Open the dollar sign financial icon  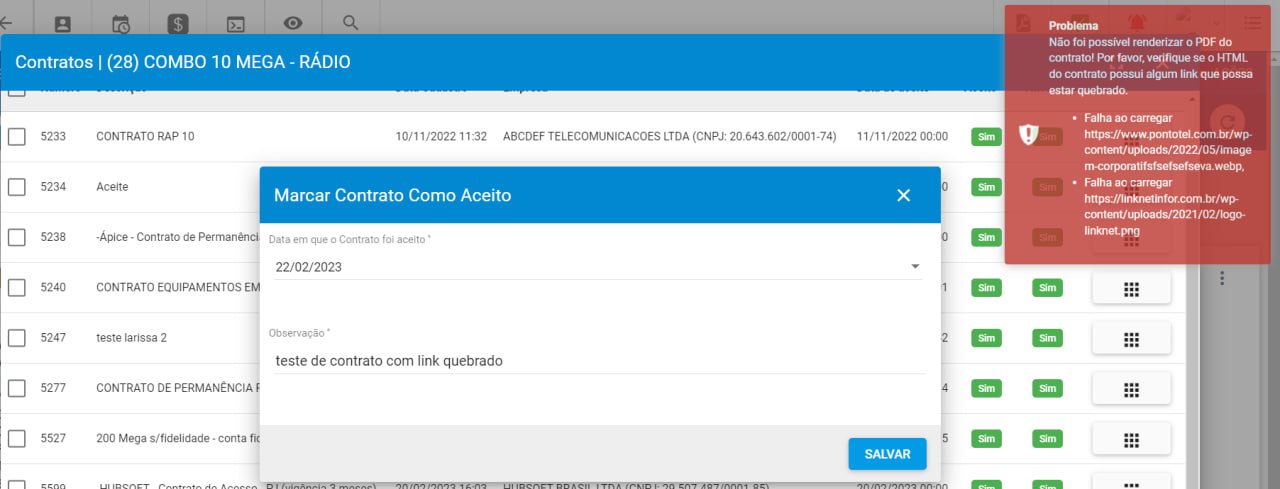[x=178, y=23]
